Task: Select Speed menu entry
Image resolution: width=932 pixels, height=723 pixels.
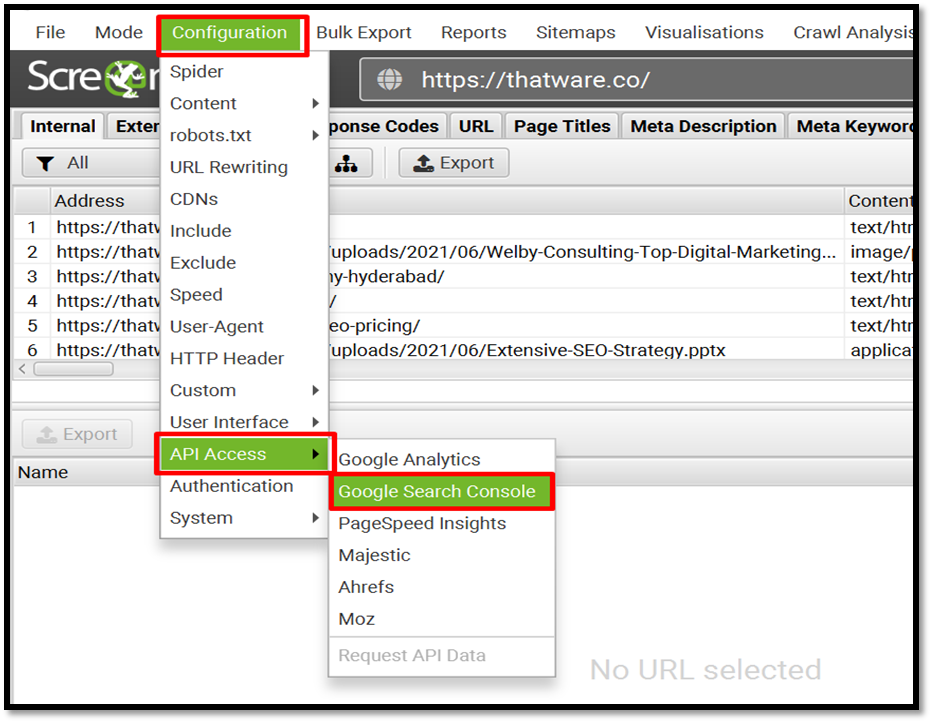Action: point(244,295)
